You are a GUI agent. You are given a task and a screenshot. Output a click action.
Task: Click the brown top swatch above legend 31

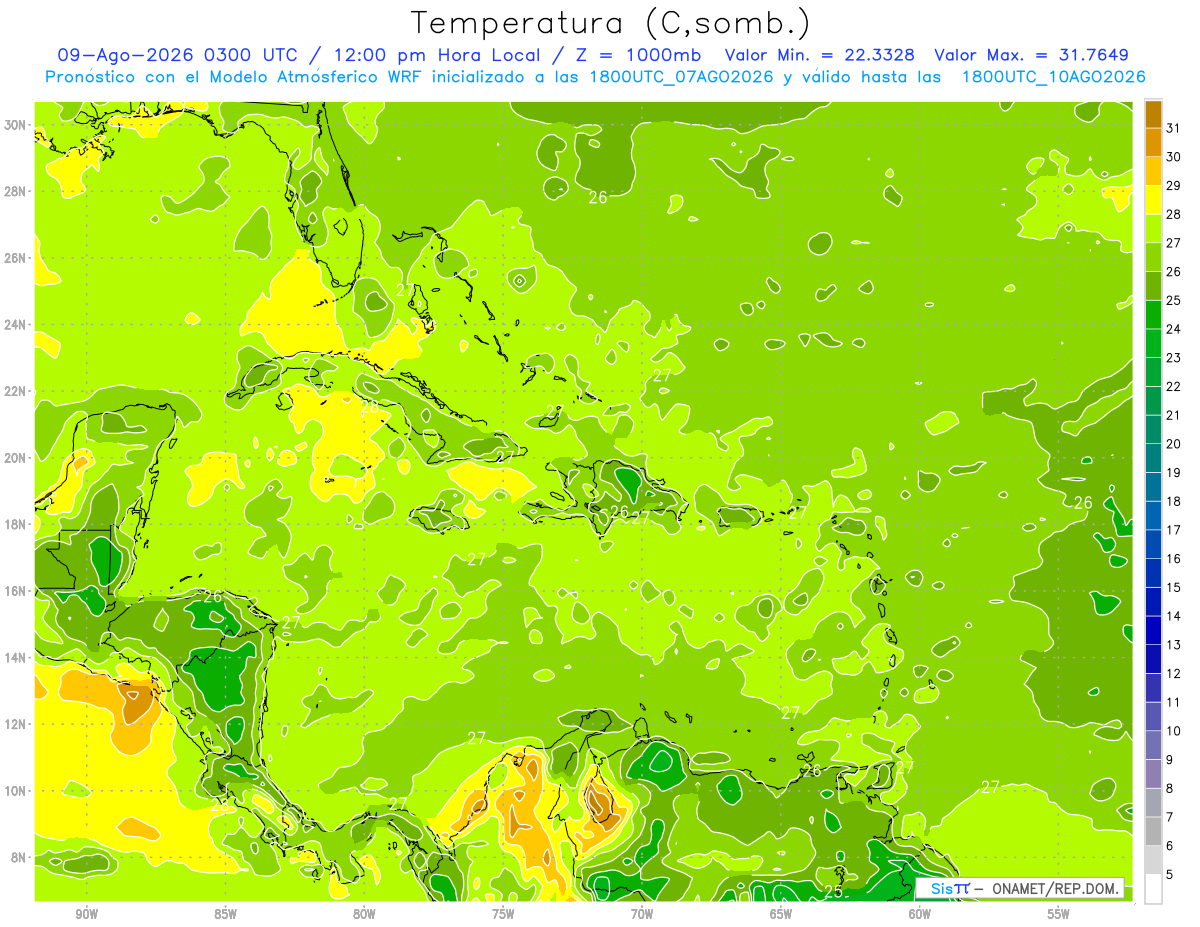tap(1153, 114)
